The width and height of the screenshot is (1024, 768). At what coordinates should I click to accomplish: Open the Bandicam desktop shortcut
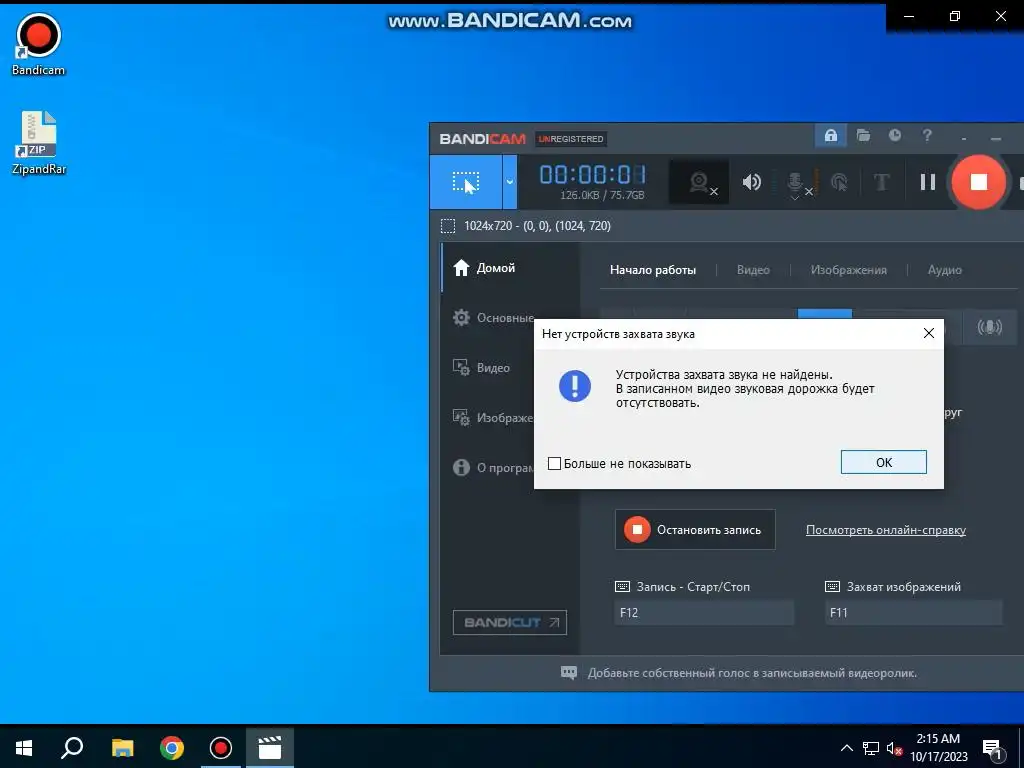39,44
